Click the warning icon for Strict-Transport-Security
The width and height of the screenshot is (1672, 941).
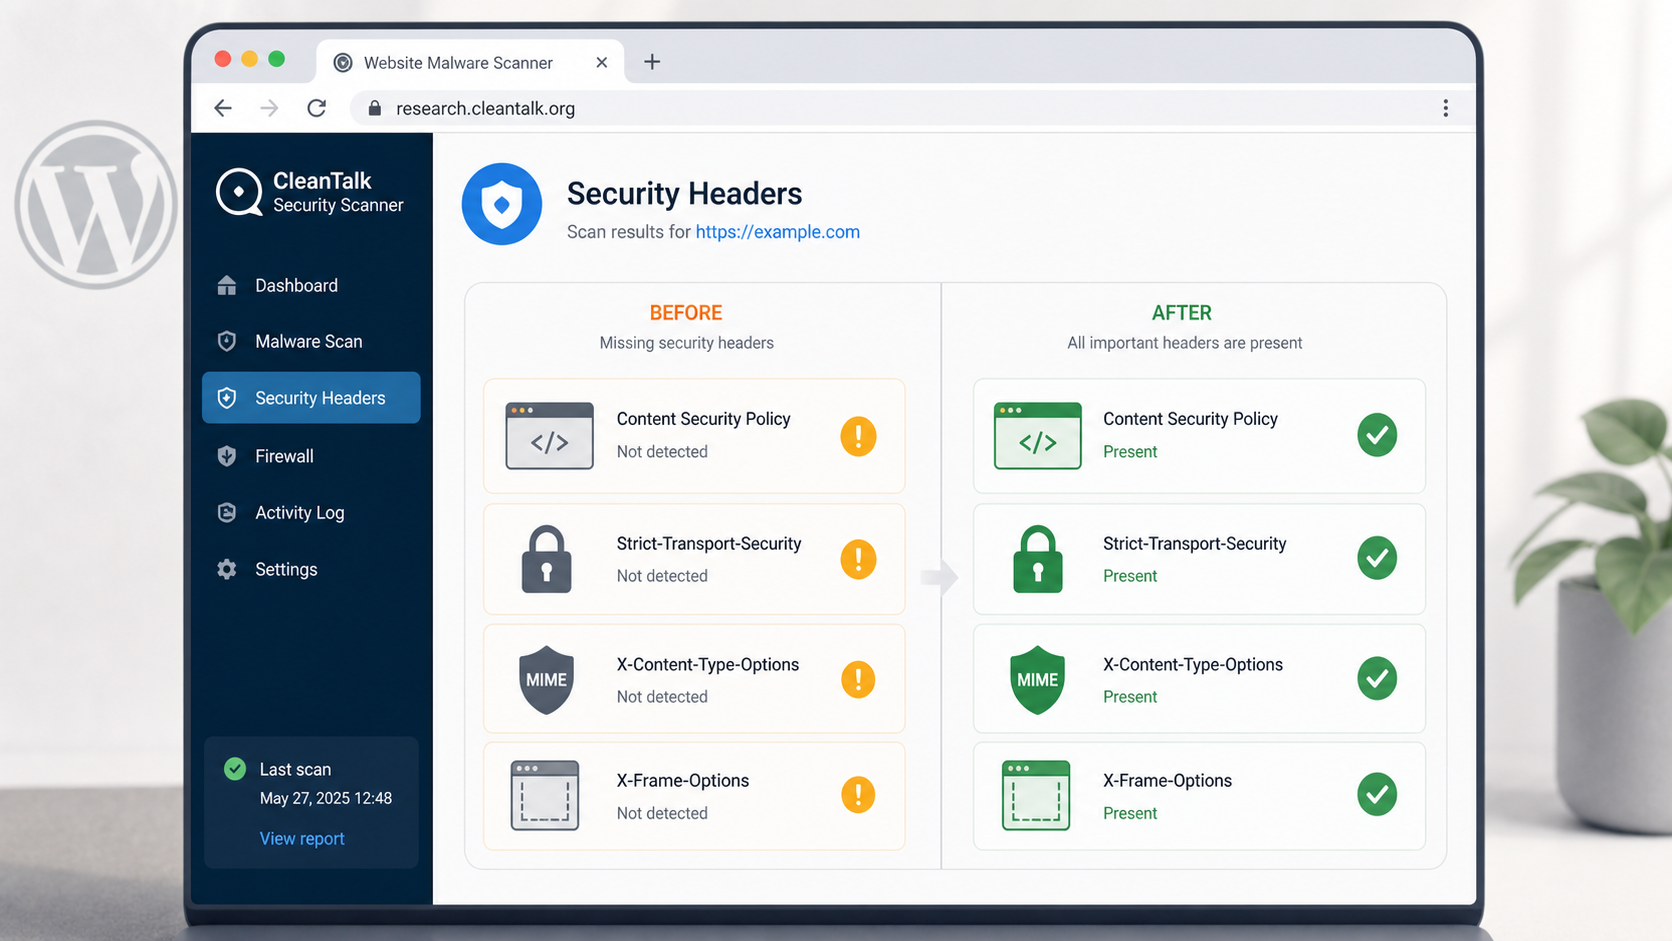[858, 559]
